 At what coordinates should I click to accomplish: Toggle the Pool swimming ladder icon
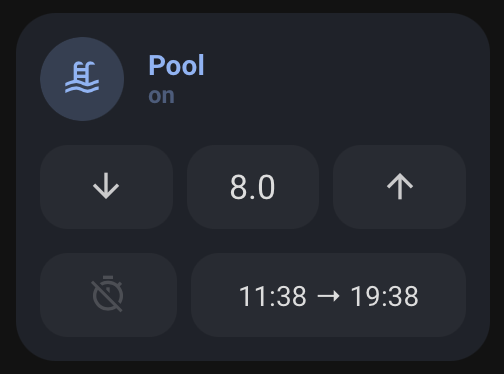coord(82,79)
